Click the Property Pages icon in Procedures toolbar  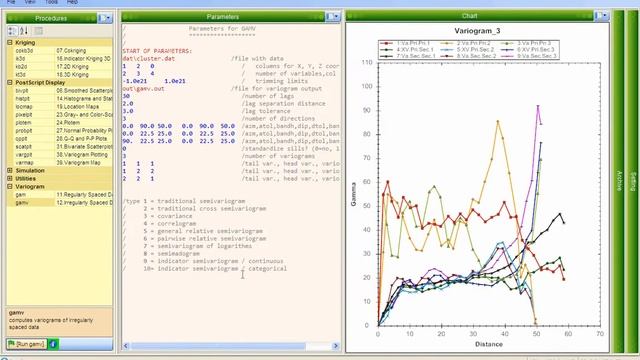[x=38, y=31]
